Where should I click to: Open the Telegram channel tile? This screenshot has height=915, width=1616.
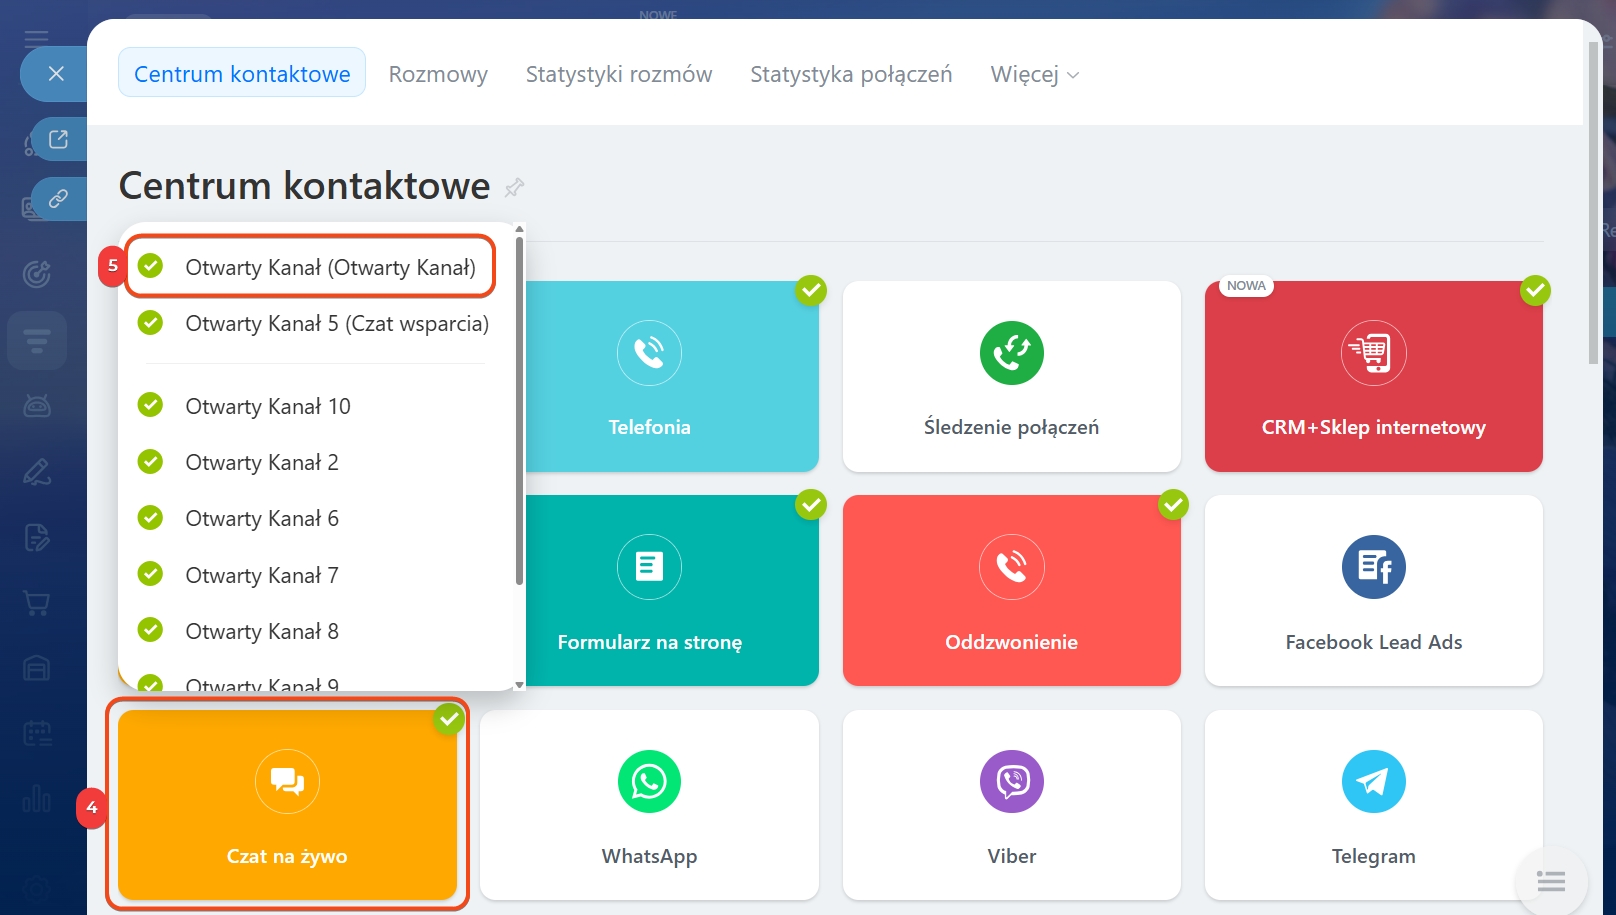[1373, 804]
